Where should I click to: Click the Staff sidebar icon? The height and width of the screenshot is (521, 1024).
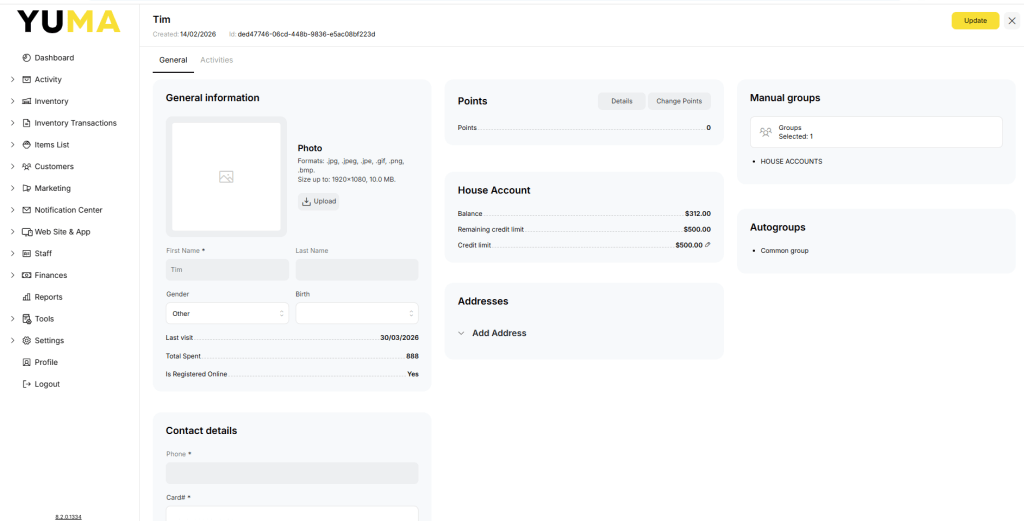point(26,253)
